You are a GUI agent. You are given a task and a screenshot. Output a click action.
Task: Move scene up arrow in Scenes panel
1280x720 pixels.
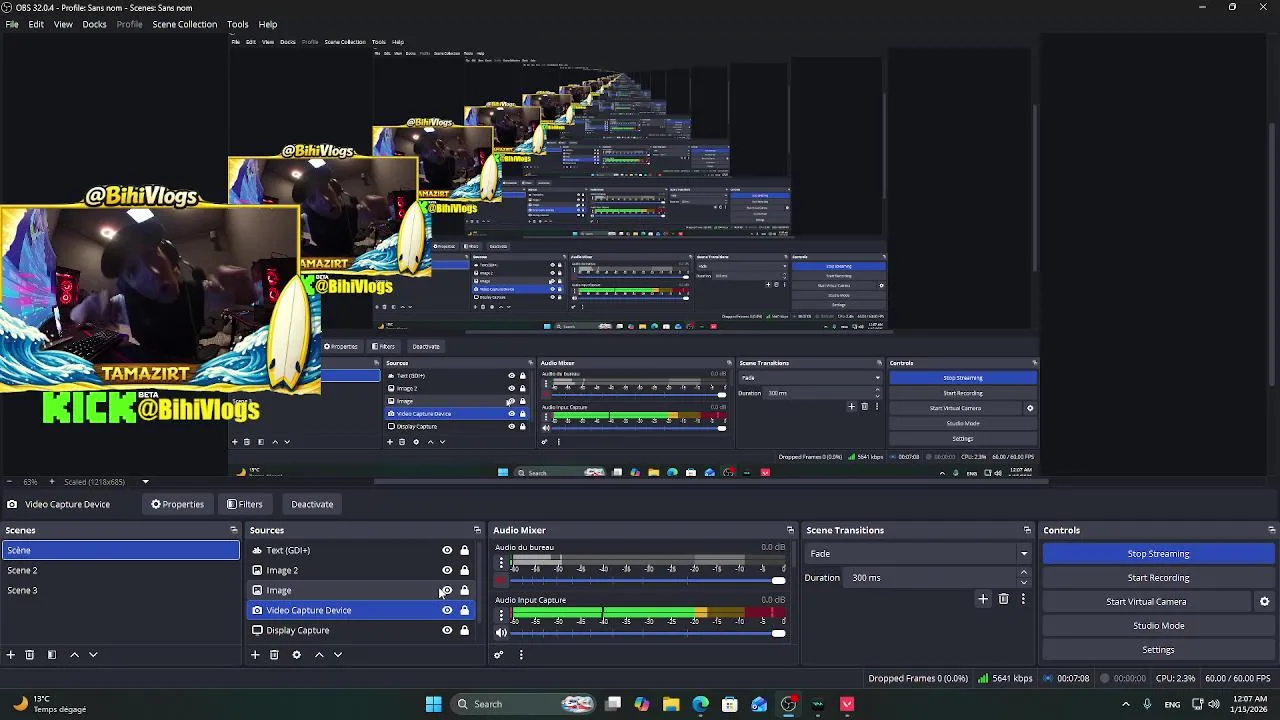pos(74,655)
